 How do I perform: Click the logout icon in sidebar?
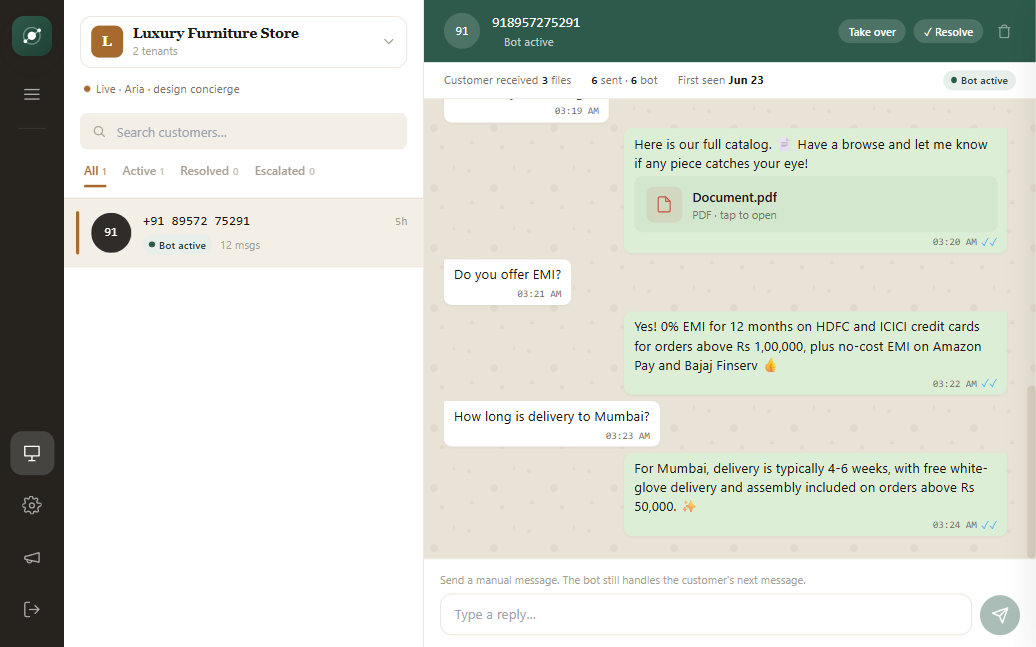32,609
